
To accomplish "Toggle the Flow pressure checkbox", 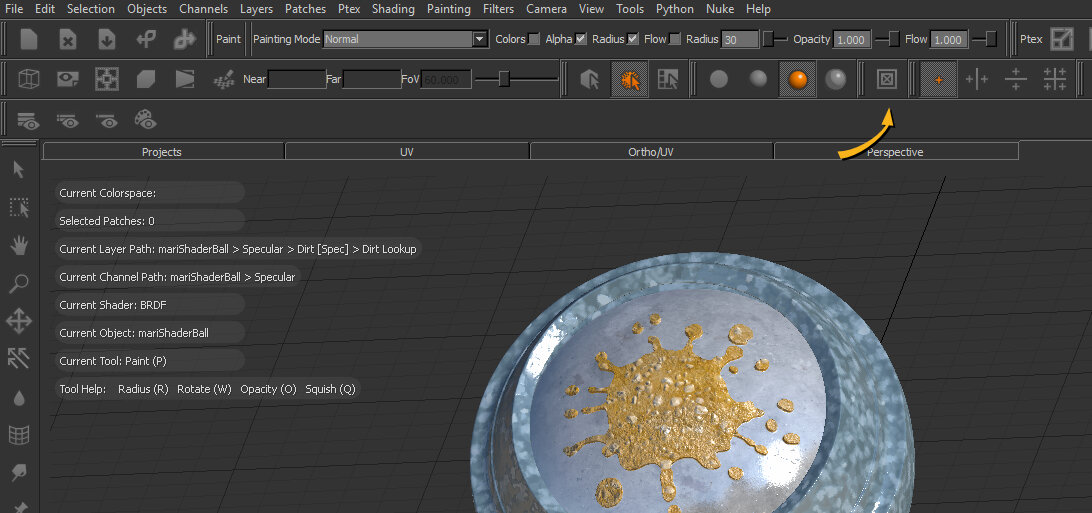I will click(x=675, y=39).
